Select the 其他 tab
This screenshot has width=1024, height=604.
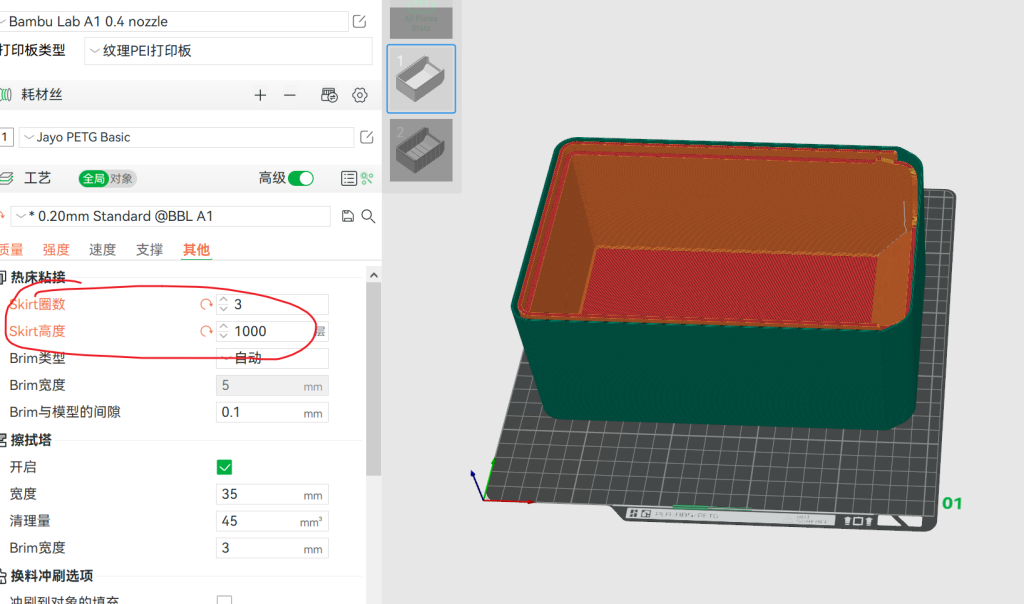tap(196, 250)
